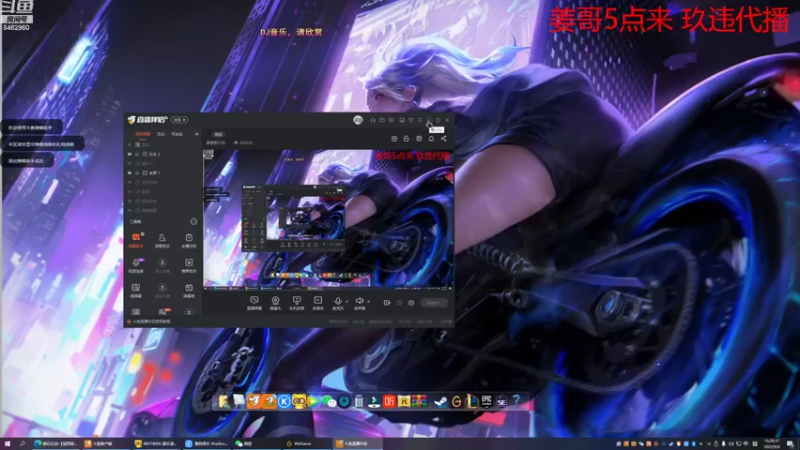The image size is (800, 450).
Task: Click the save disk icon above the preview
Action: 419,138
